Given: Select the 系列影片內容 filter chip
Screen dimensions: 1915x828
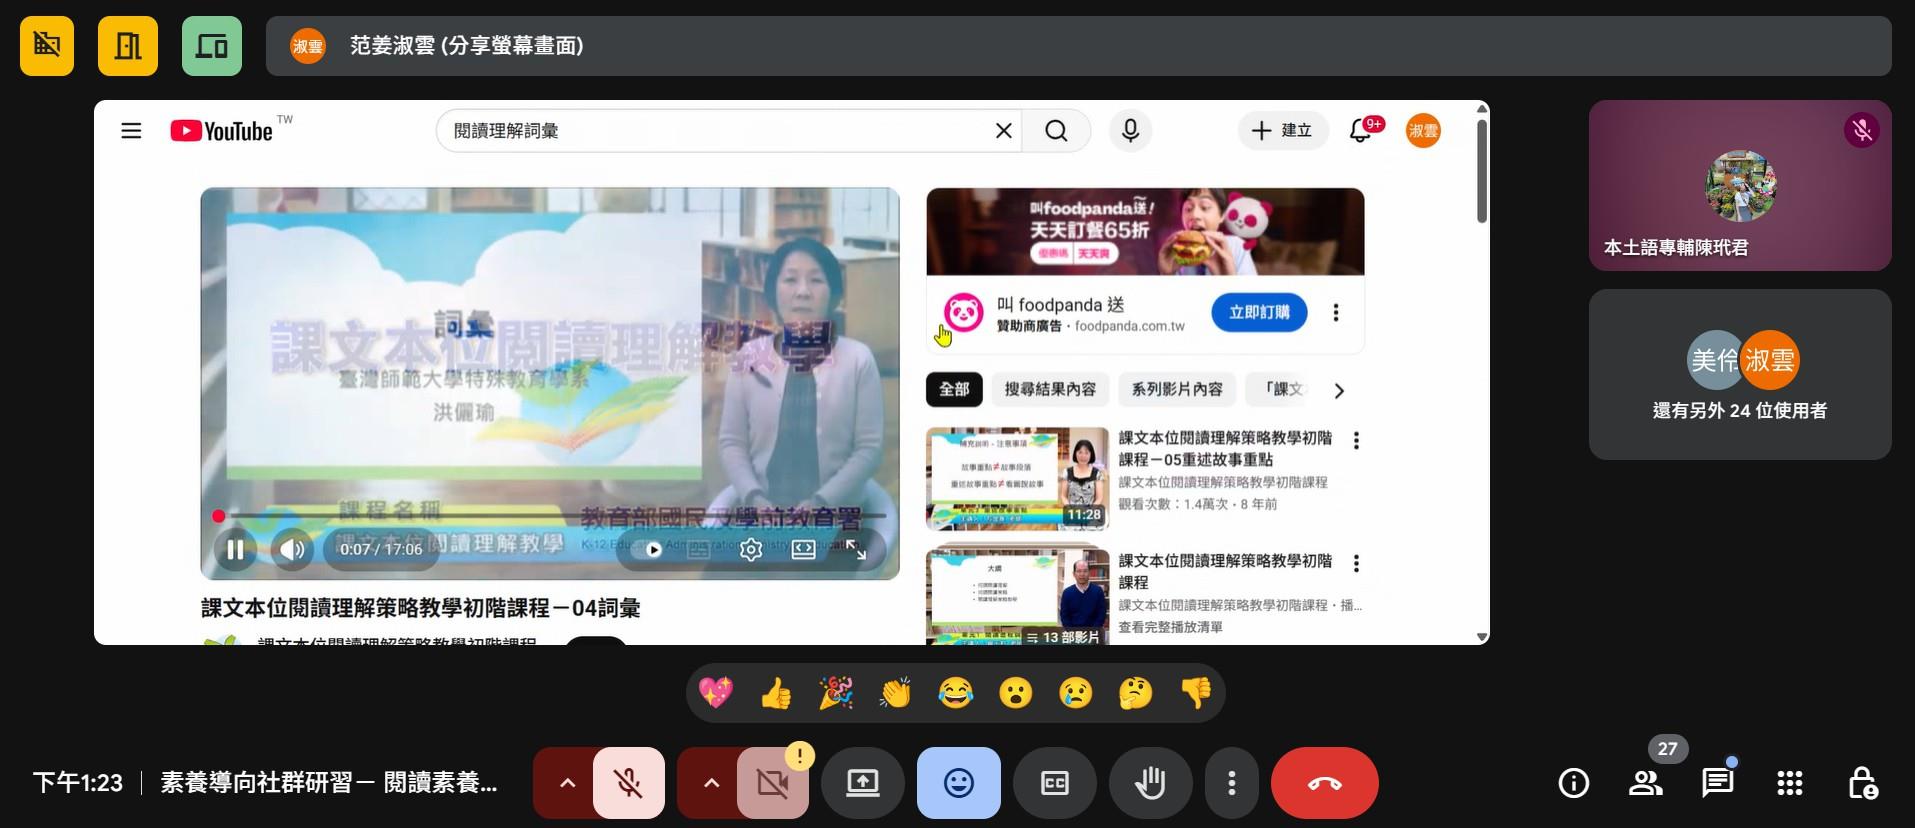Looking at the screenshot, I should [x=1176, y=389].
